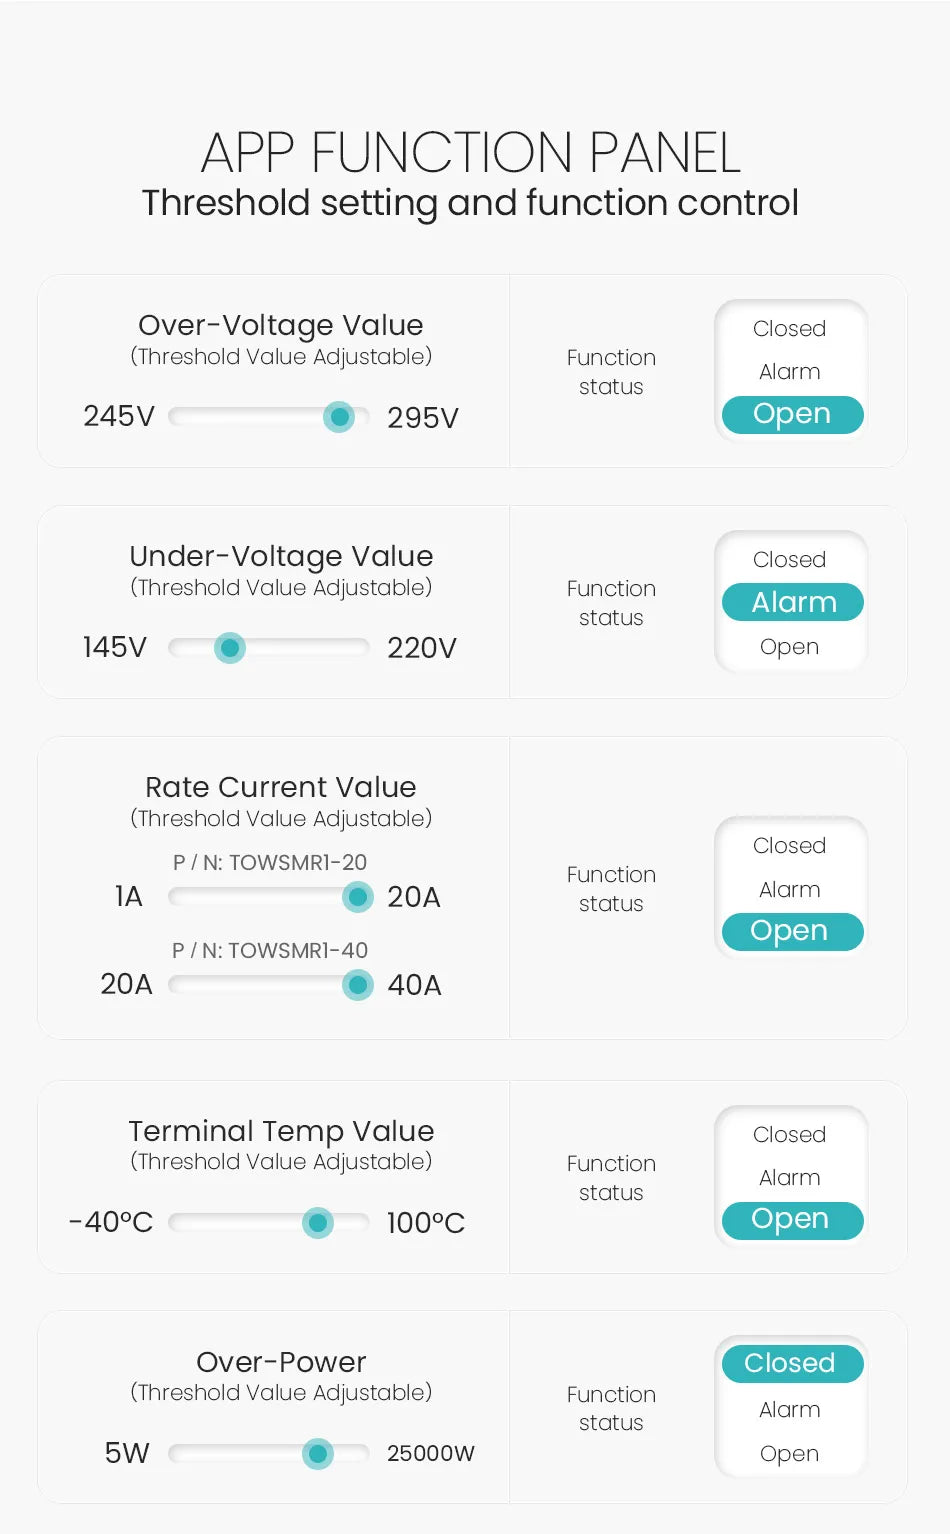Set Under-Voltage function status to Closed
Screen dimensions: 950x1534
pyautogui.click(x=789, y=560)
